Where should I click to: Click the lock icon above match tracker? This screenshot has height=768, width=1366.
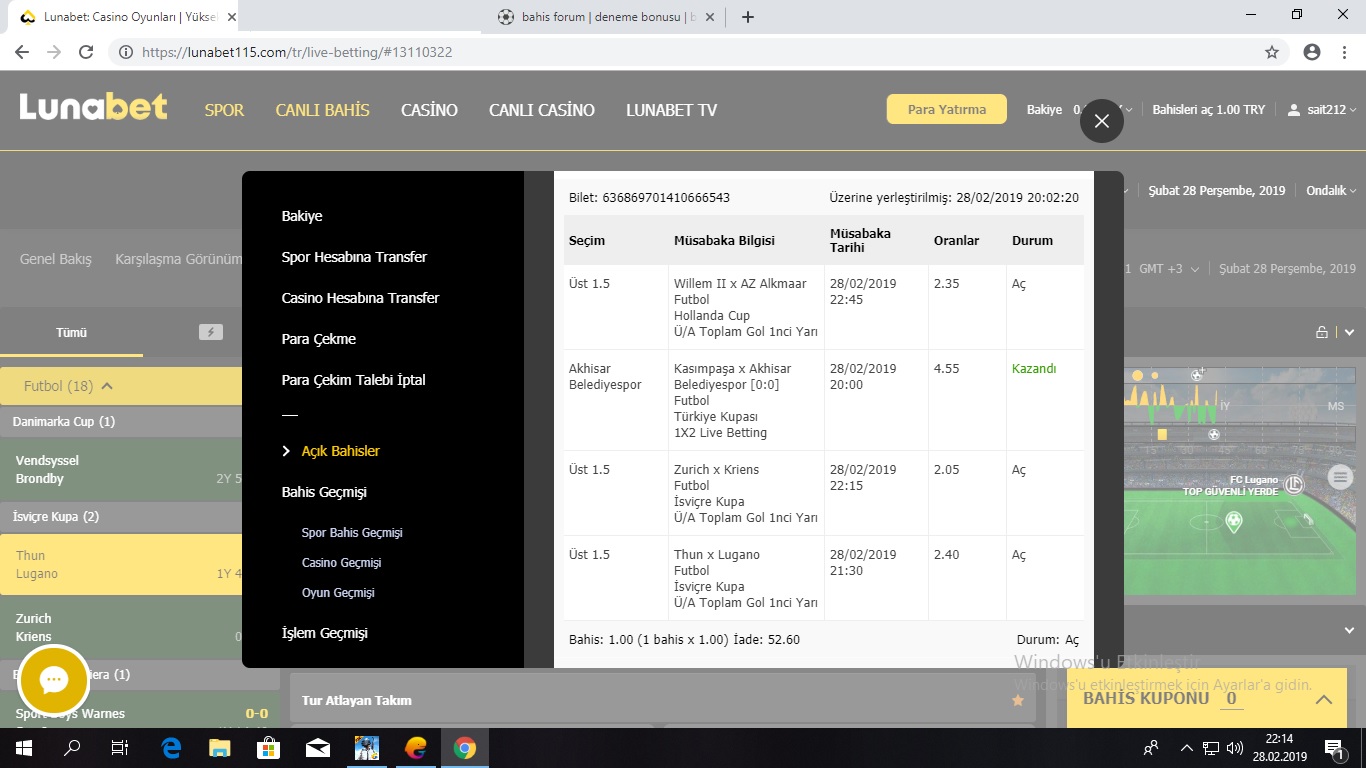[x=1322, y=332]
